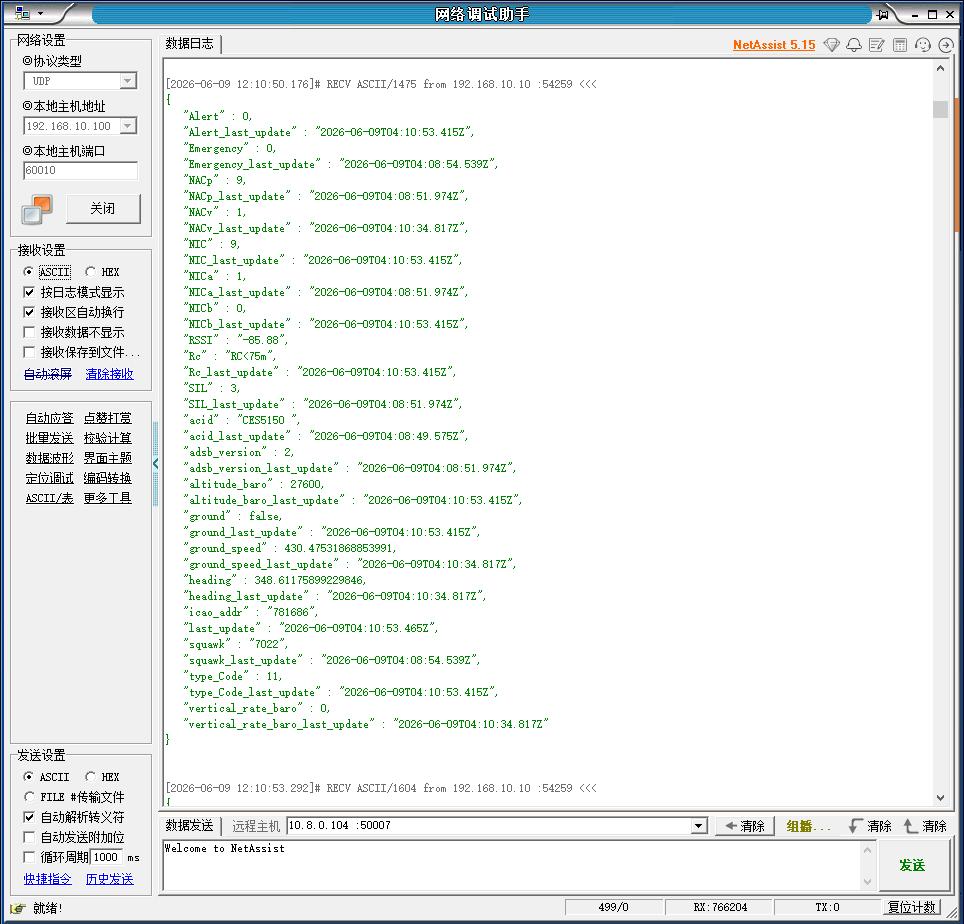This screenshot has width=964, height=924.
Task: Switch to the 数据日志 tab
Action: pyautogui.click(x=189, y=44)
